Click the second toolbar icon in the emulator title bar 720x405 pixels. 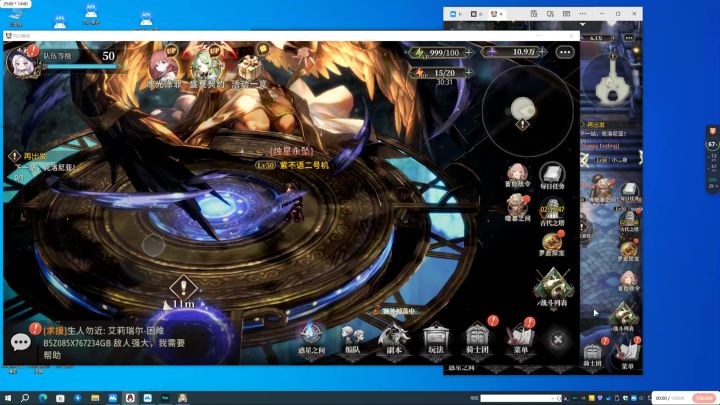(x=550, y=14)
